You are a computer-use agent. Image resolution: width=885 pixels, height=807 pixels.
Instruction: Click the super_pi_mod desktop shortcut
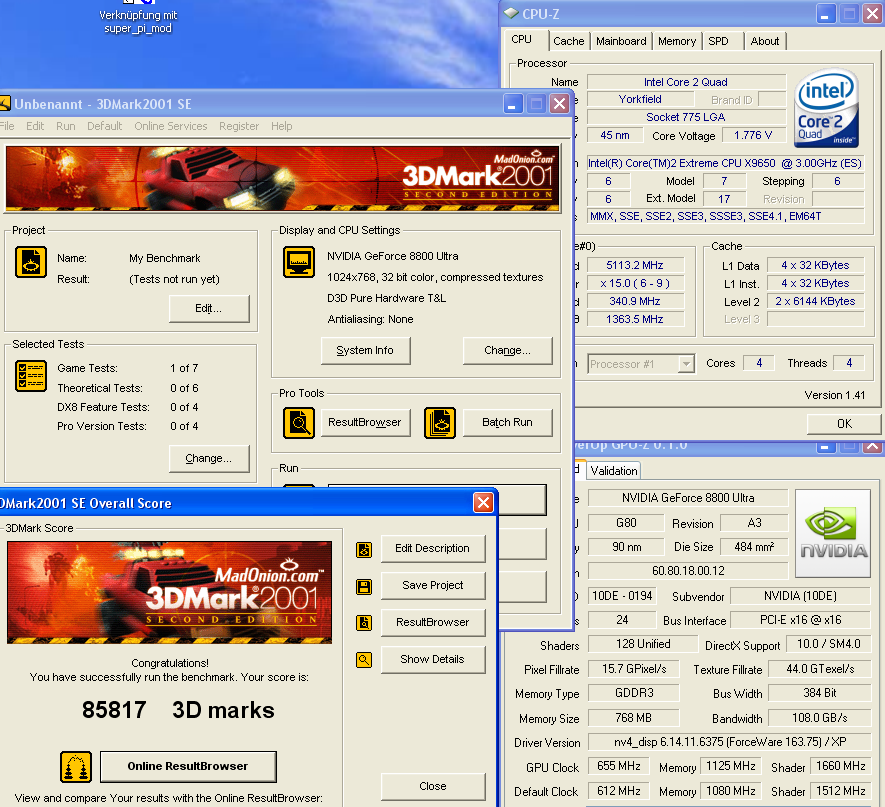tap(138, 19)
